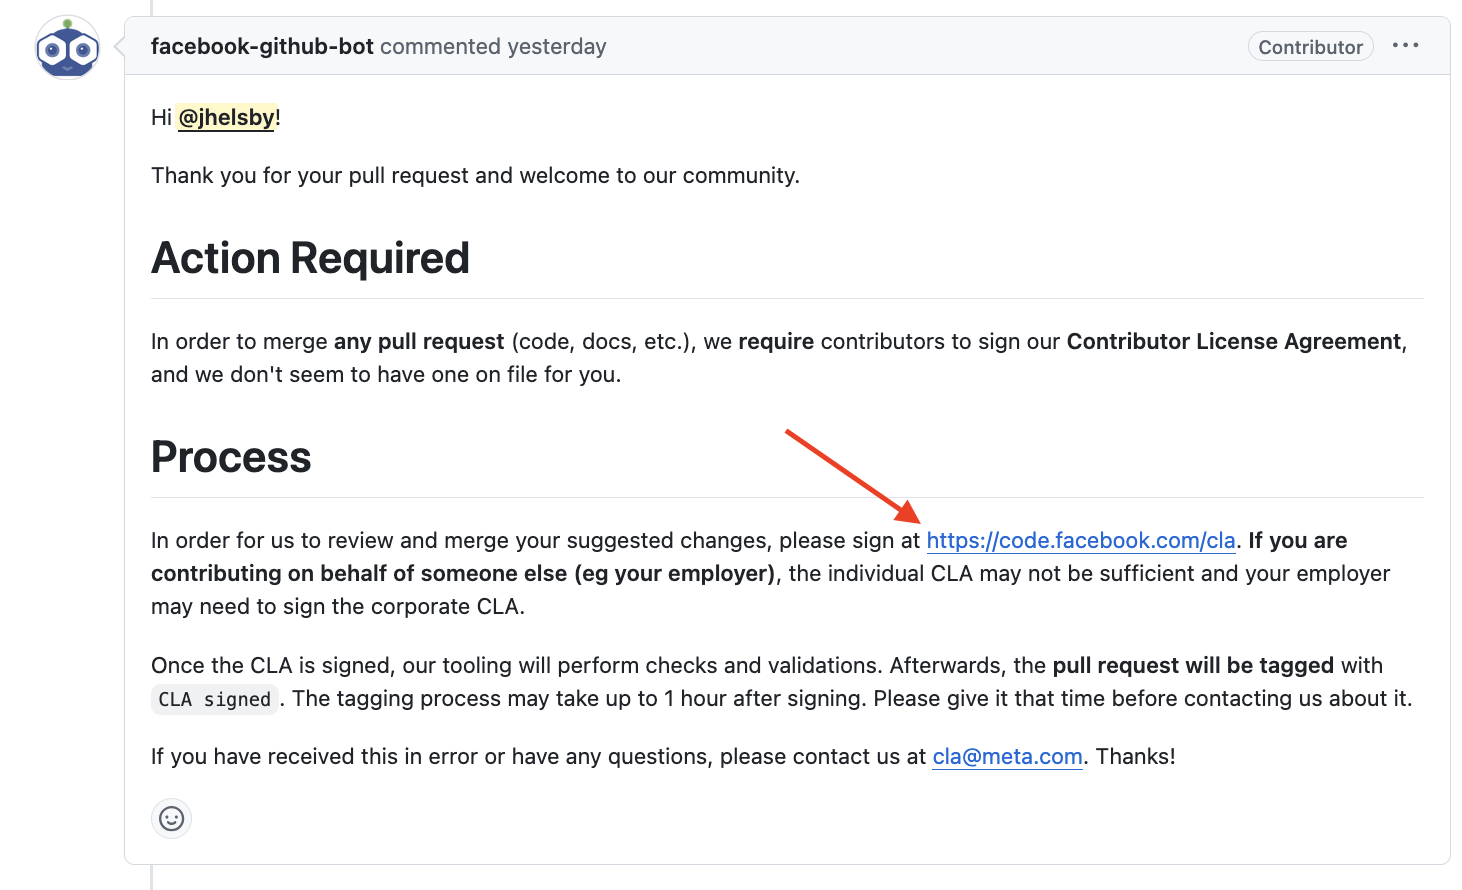Click the bold "Contributor License Agreement" text
Image resolution: width=1462 pixels, height=890 pixels.
click(1234, 342)
